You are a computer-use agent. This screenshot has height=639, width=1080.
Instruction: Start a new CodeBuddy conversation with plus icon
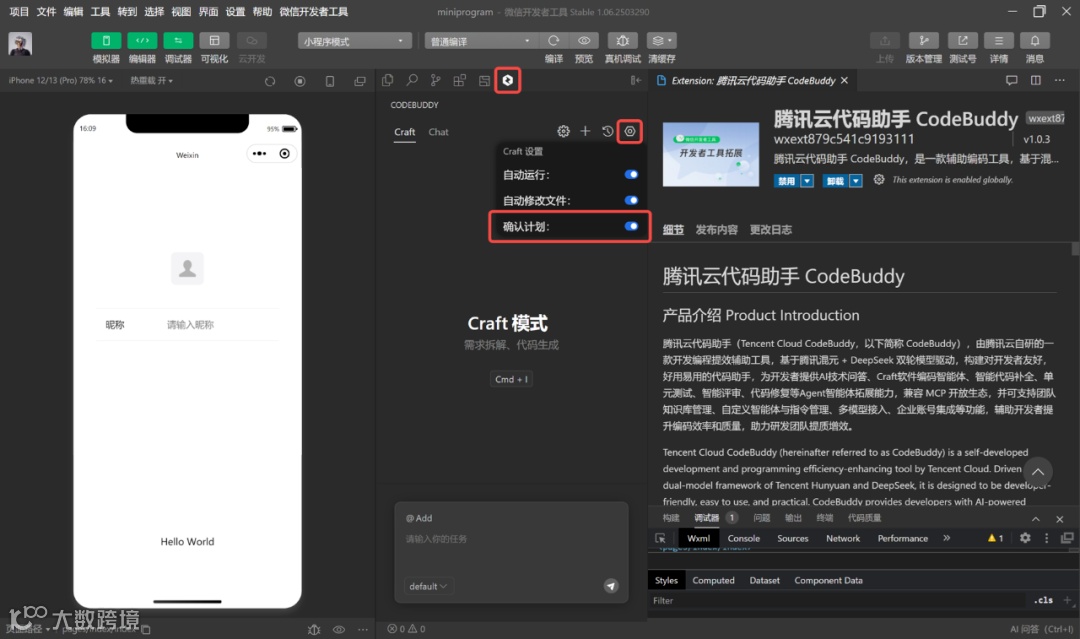(585, 132)
